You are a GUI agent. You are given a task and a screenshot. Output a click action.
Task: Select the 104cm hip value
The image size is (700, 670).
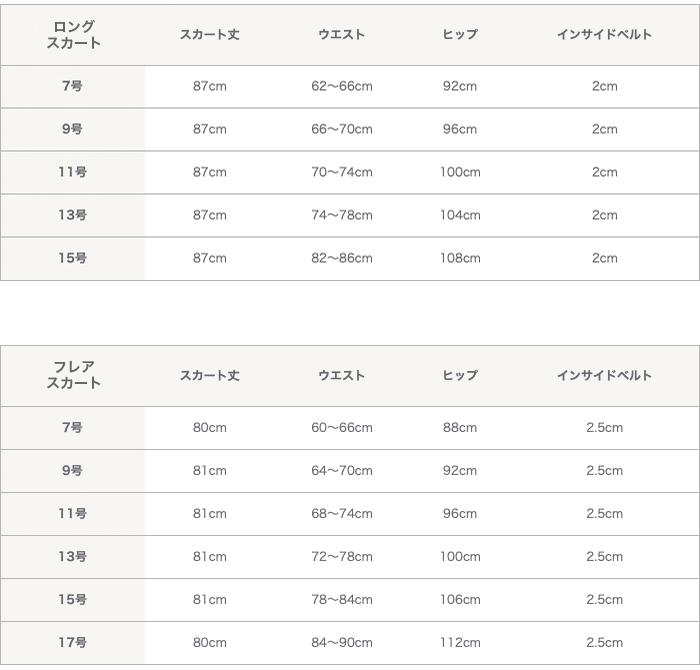click(460, 215)
